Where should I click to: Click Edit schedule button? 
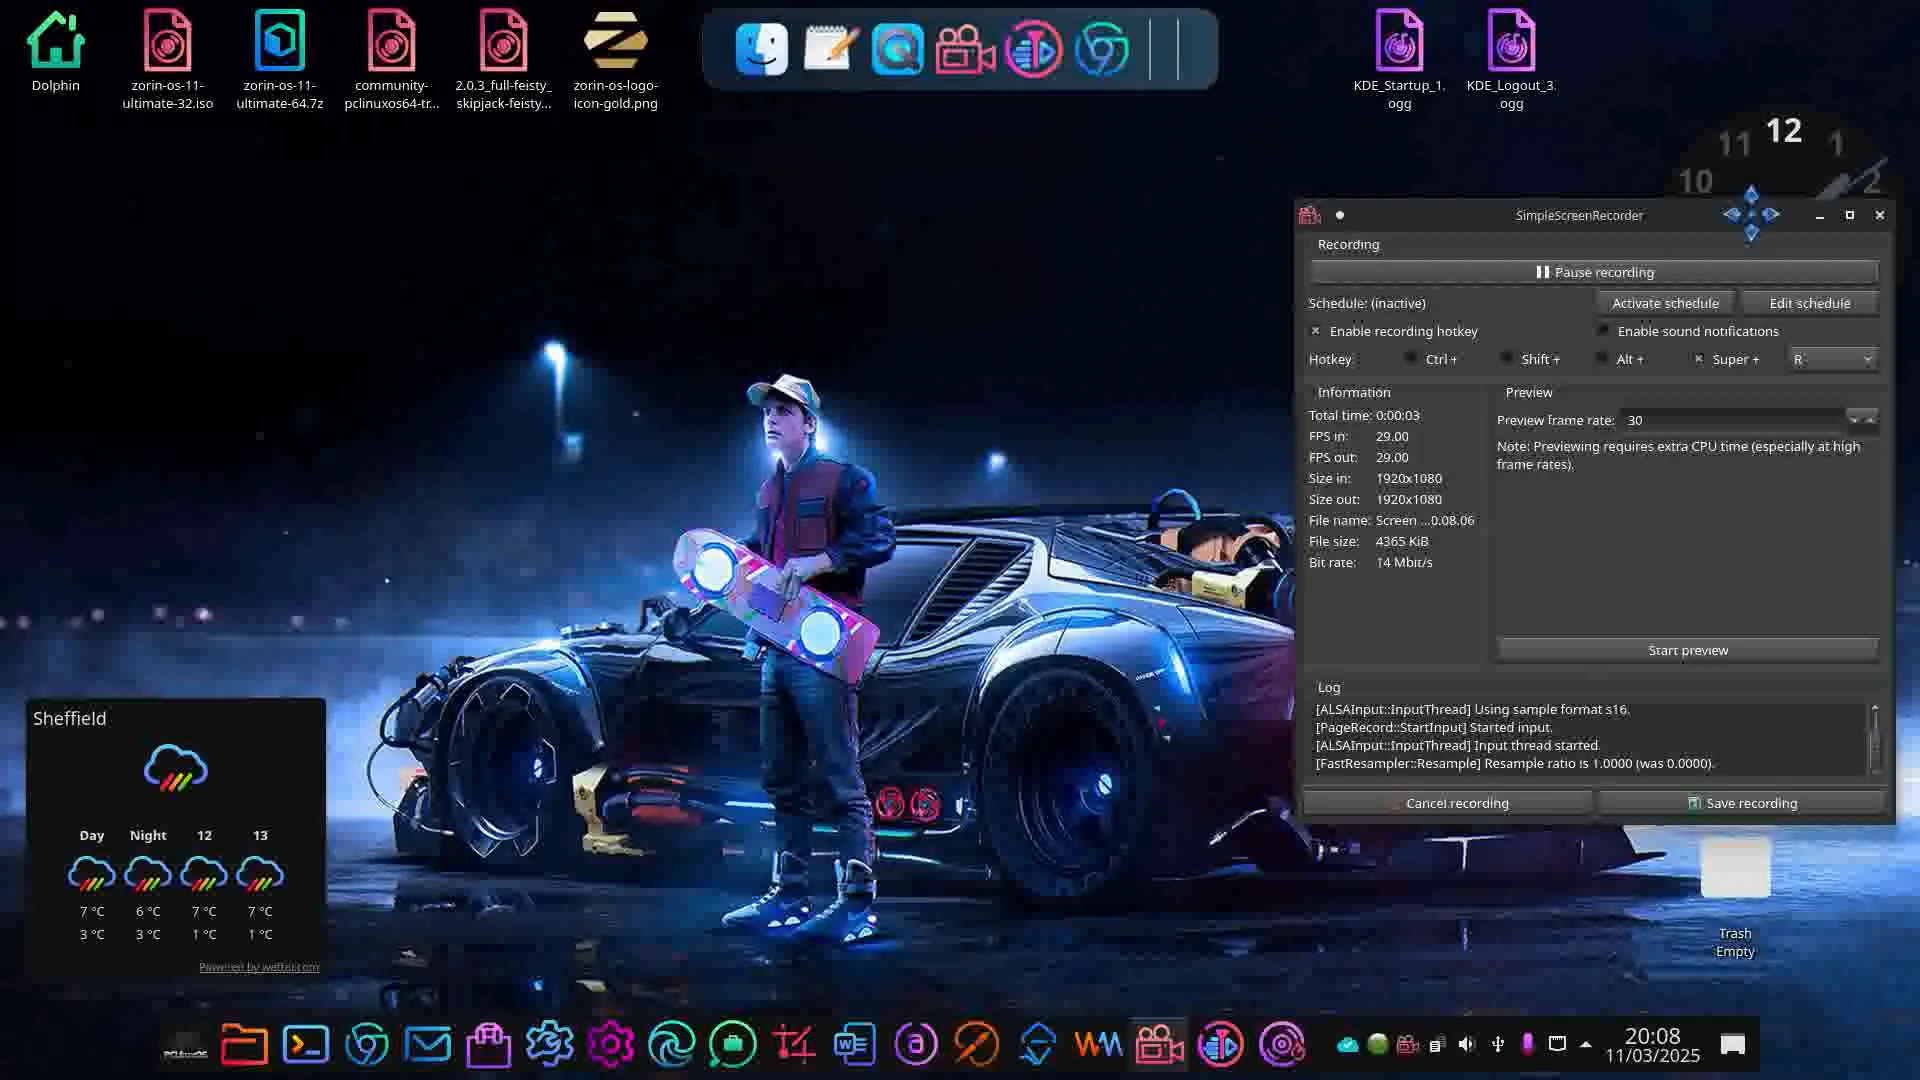pos(1810,303)
